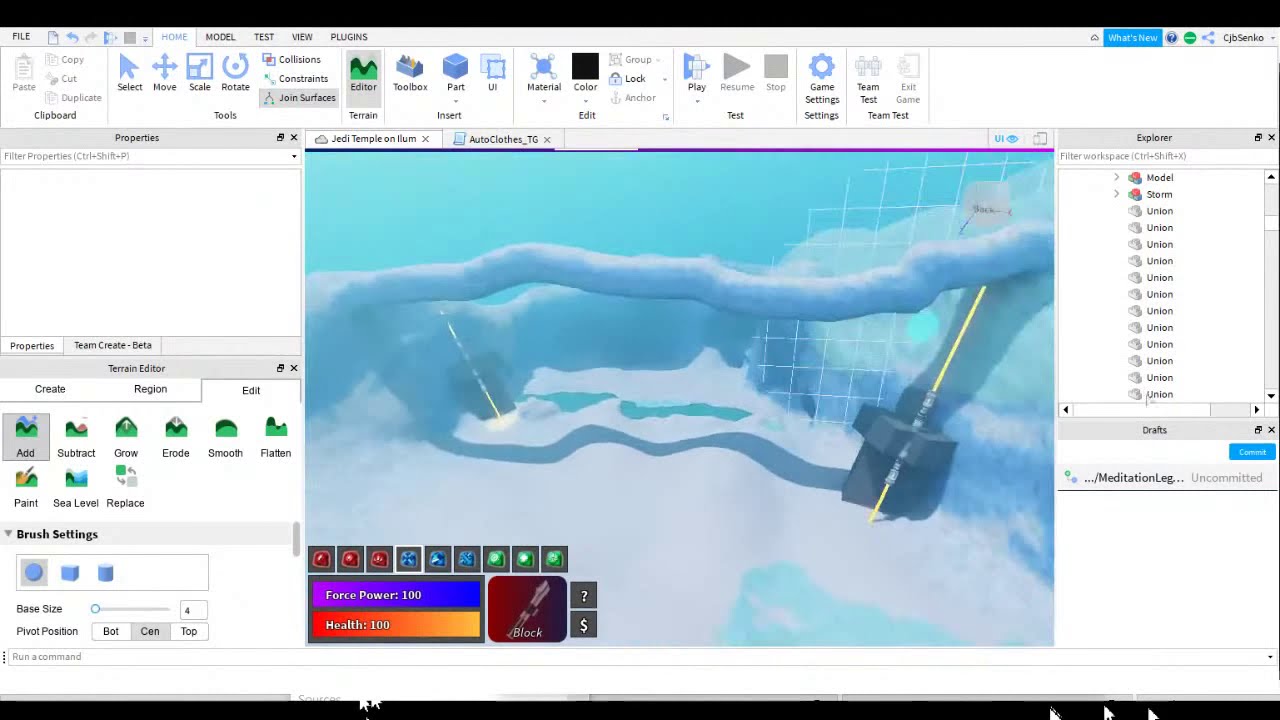Click the What's New button

[1133, 38]
